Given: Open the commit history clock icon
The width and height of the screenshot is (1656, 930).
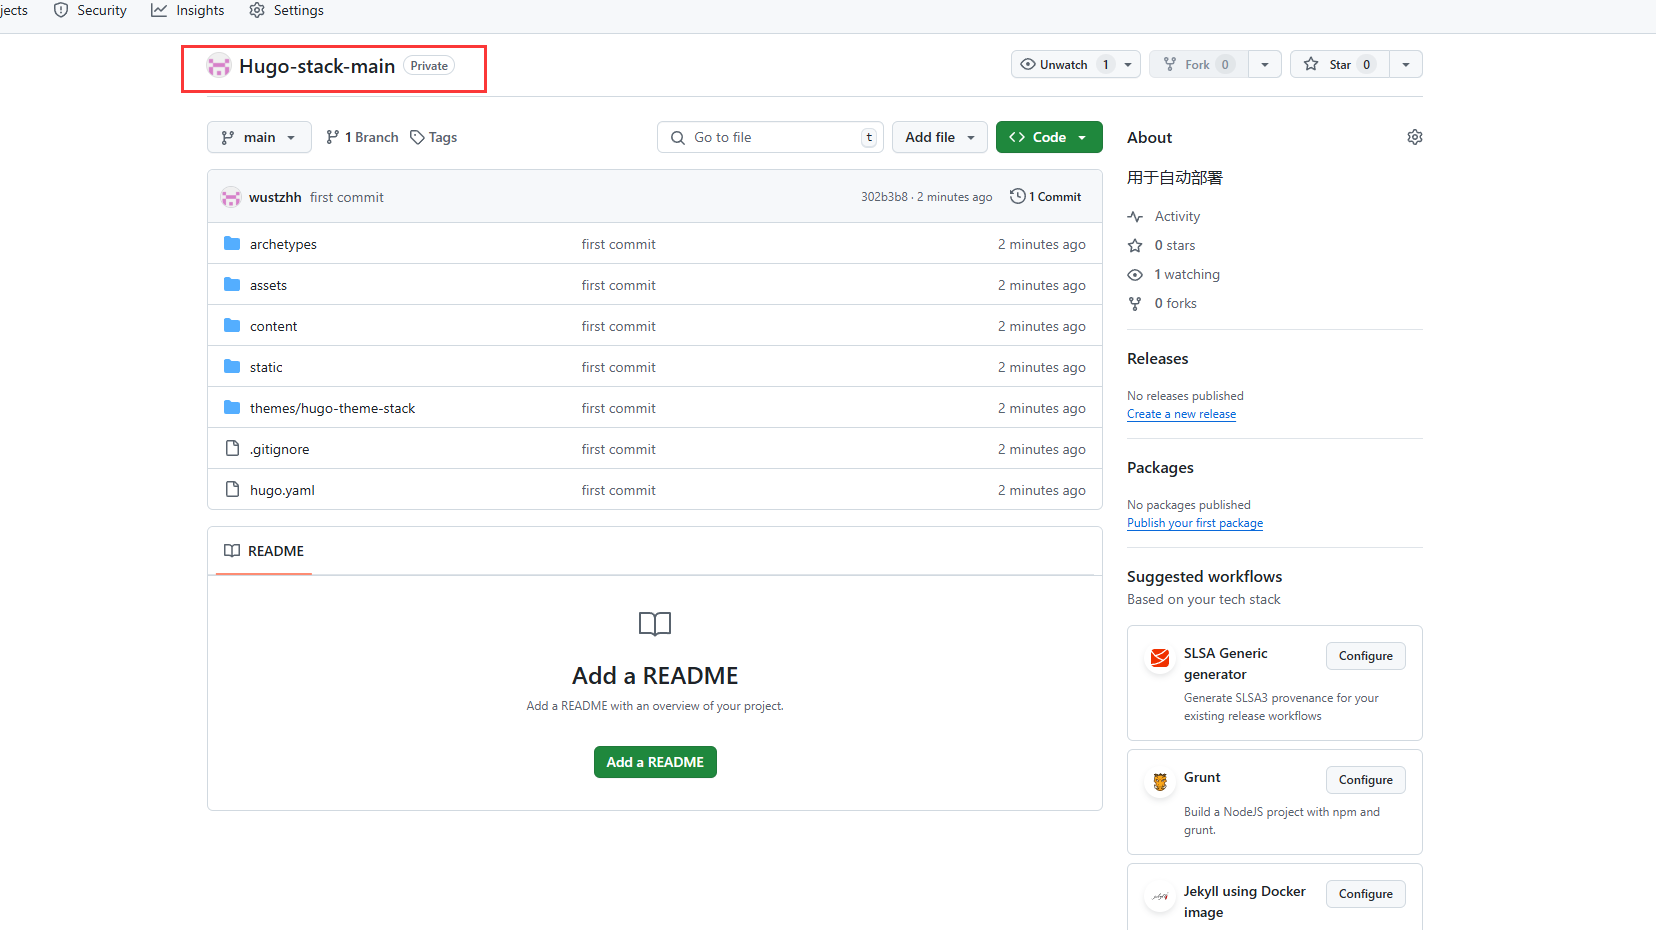Looking at the screenshot, I should click(x=1017, y=196).
